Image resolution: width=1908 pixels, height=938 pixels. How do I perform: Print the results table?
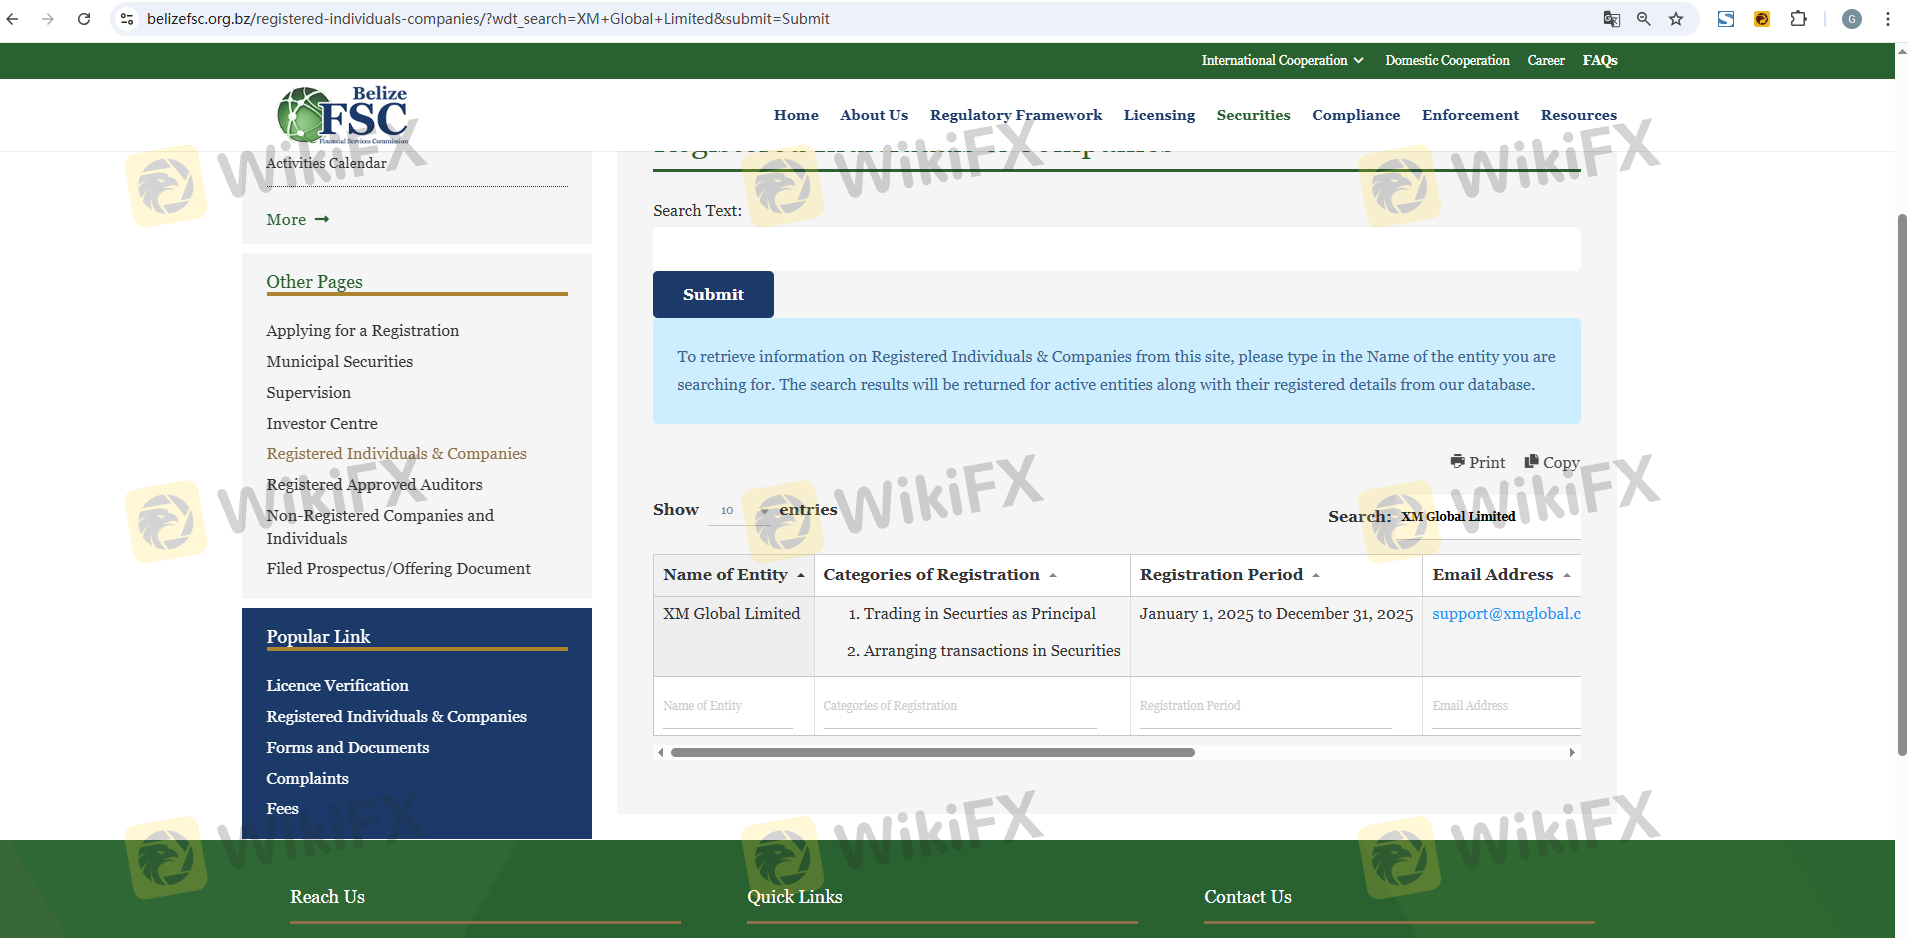click(x=1477, y=462)
